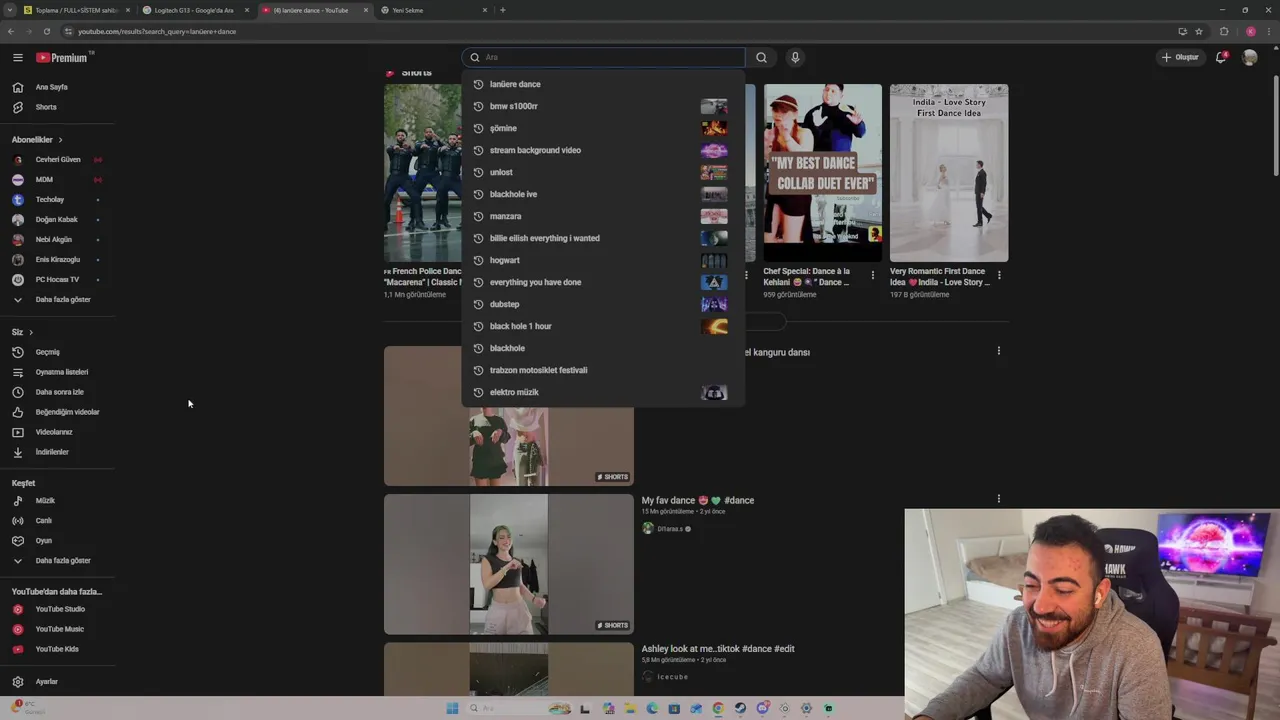Switch to Logitech G13 Google tab
This screenshot has width=1280, height=720.
194,10
